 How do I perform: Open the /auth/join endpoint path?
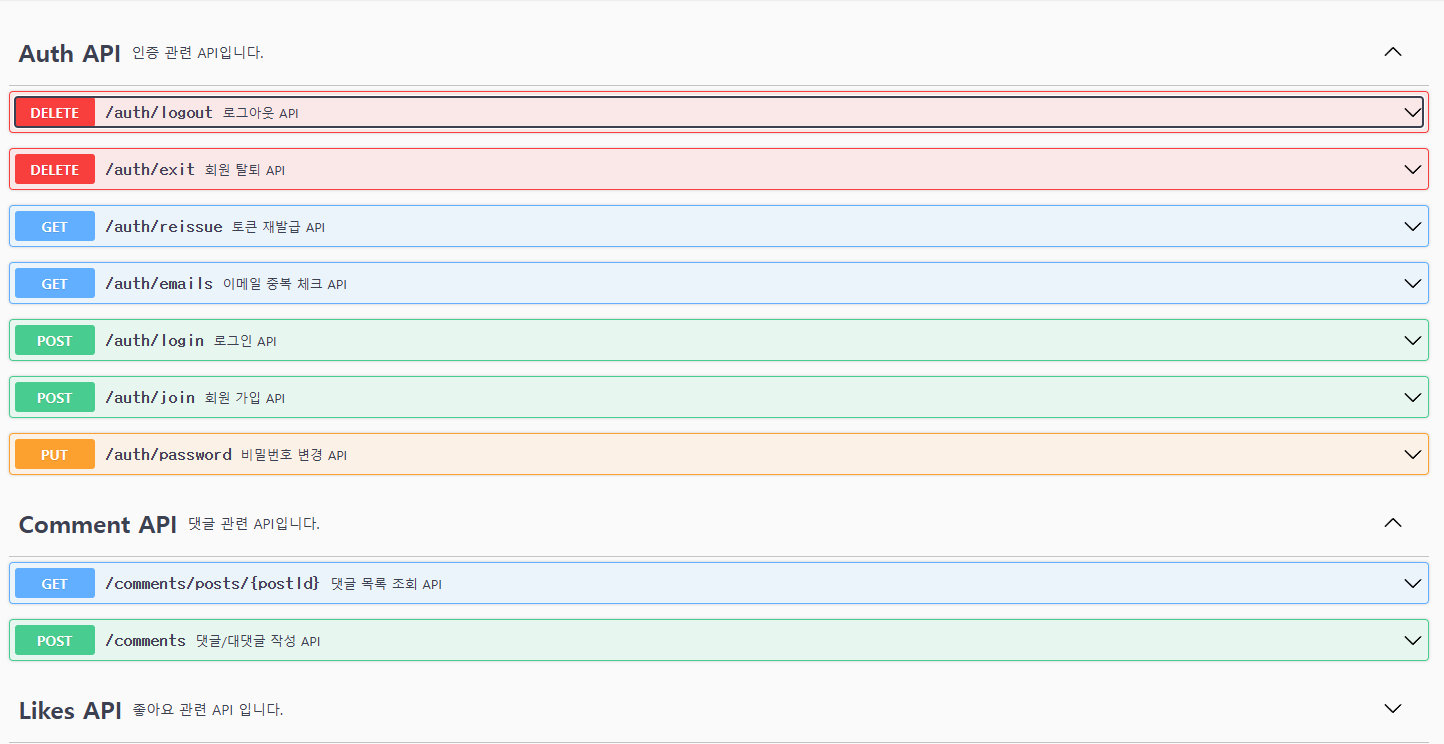point(150,398)
